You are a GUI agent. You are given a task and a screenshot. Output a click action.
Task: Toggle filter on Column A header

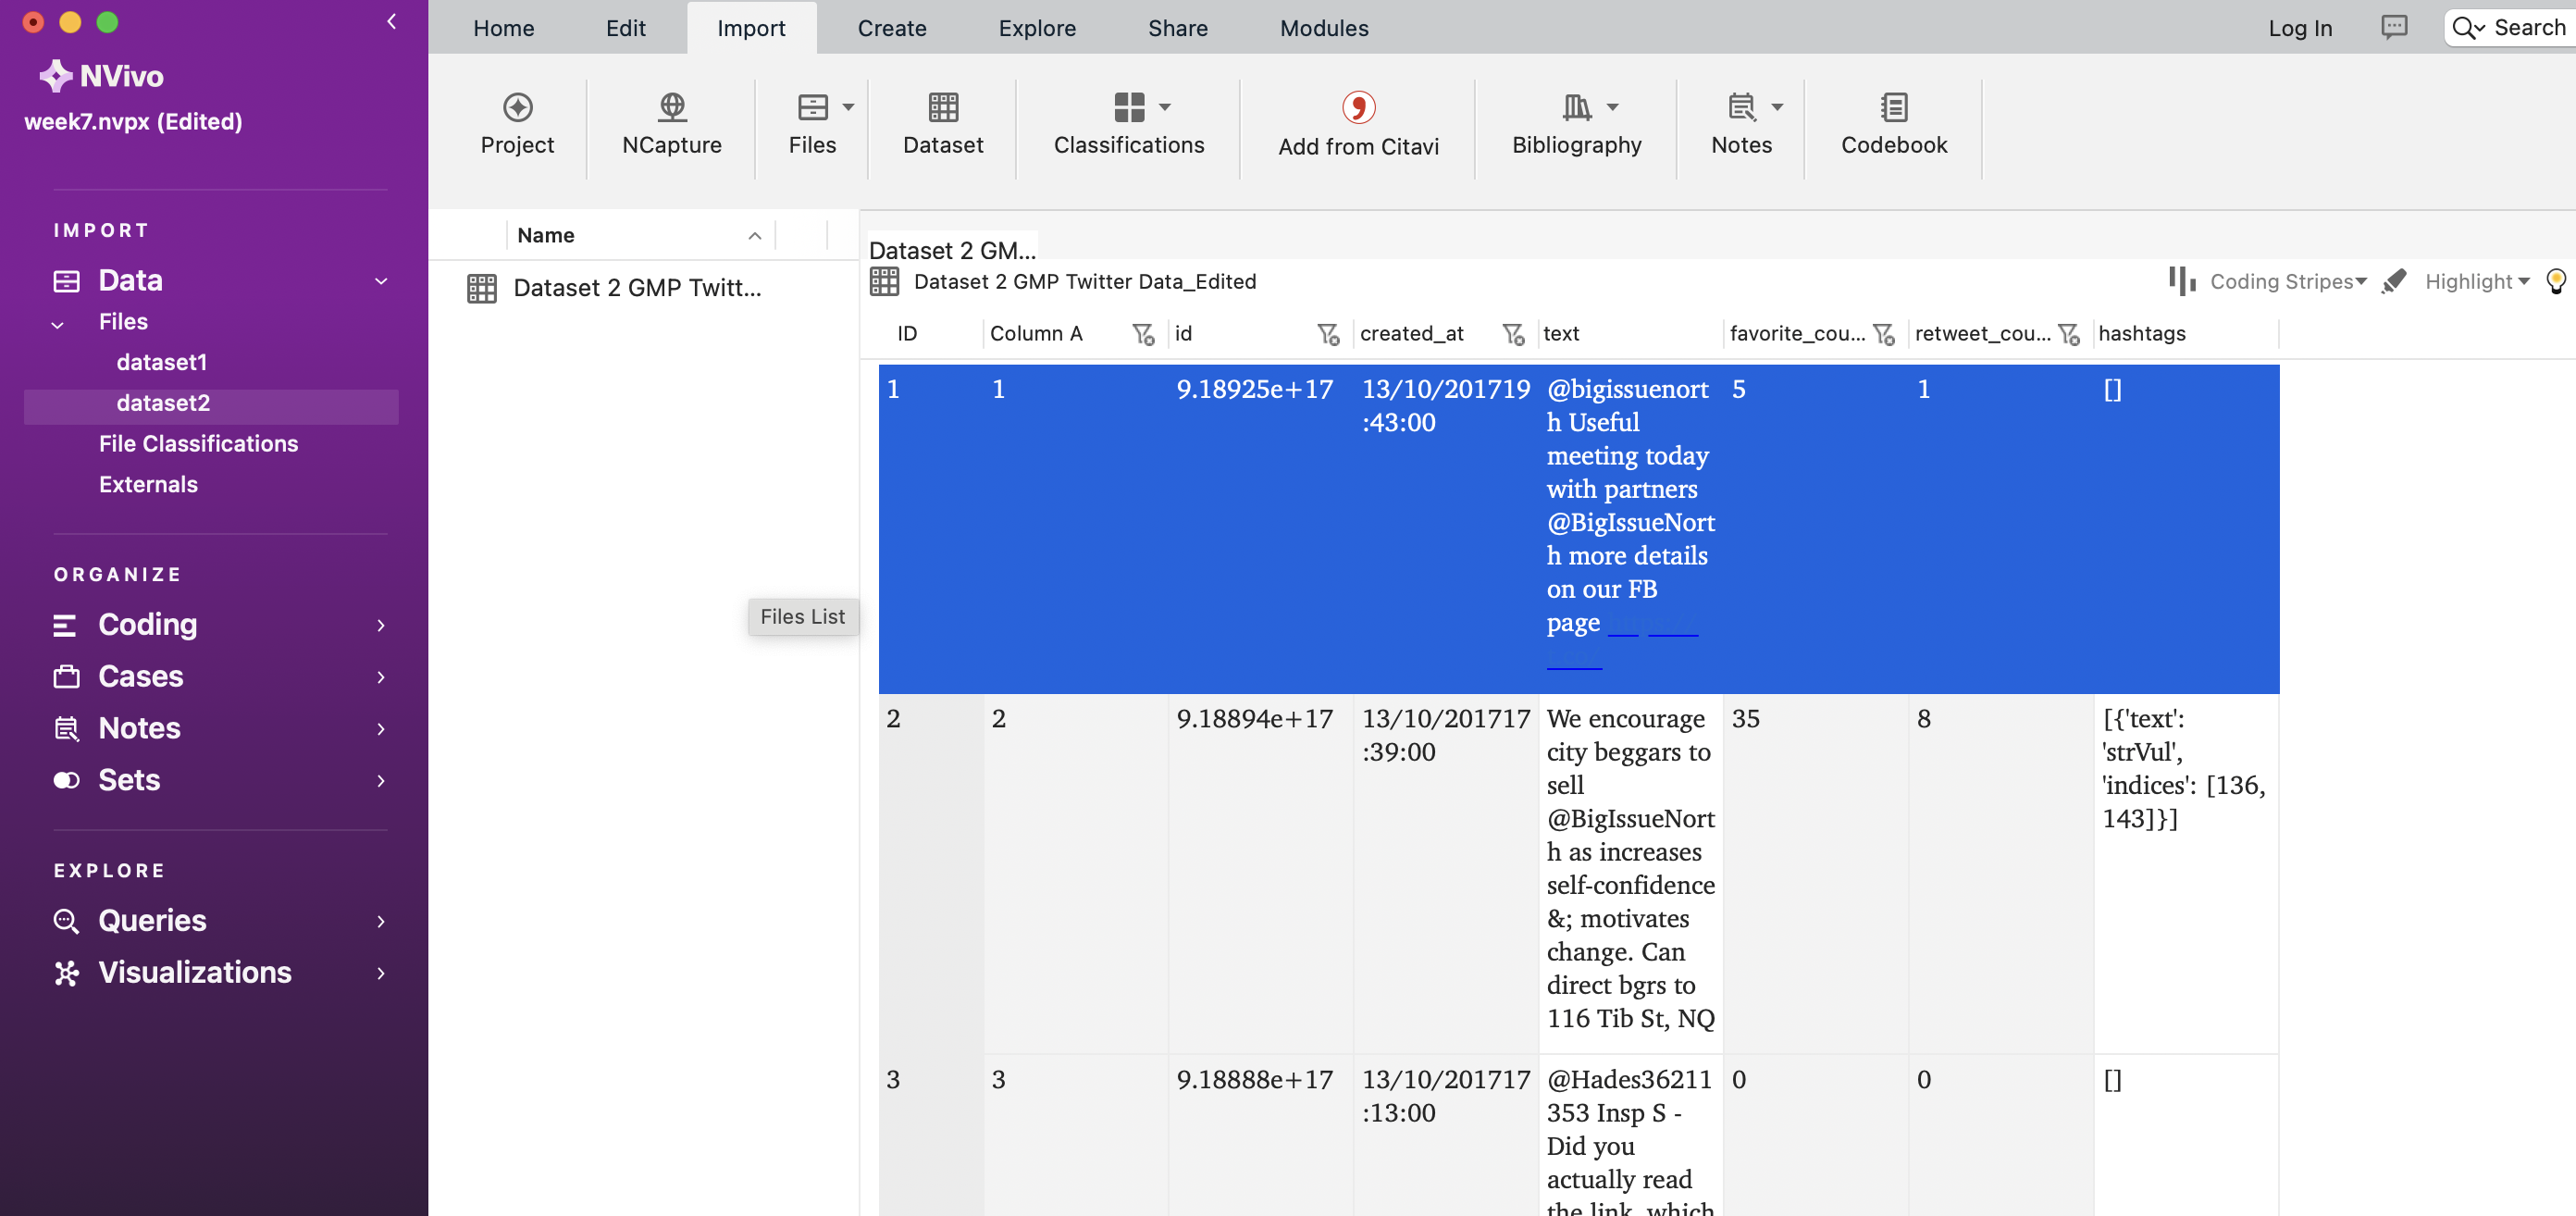(x=1142, y=335)
